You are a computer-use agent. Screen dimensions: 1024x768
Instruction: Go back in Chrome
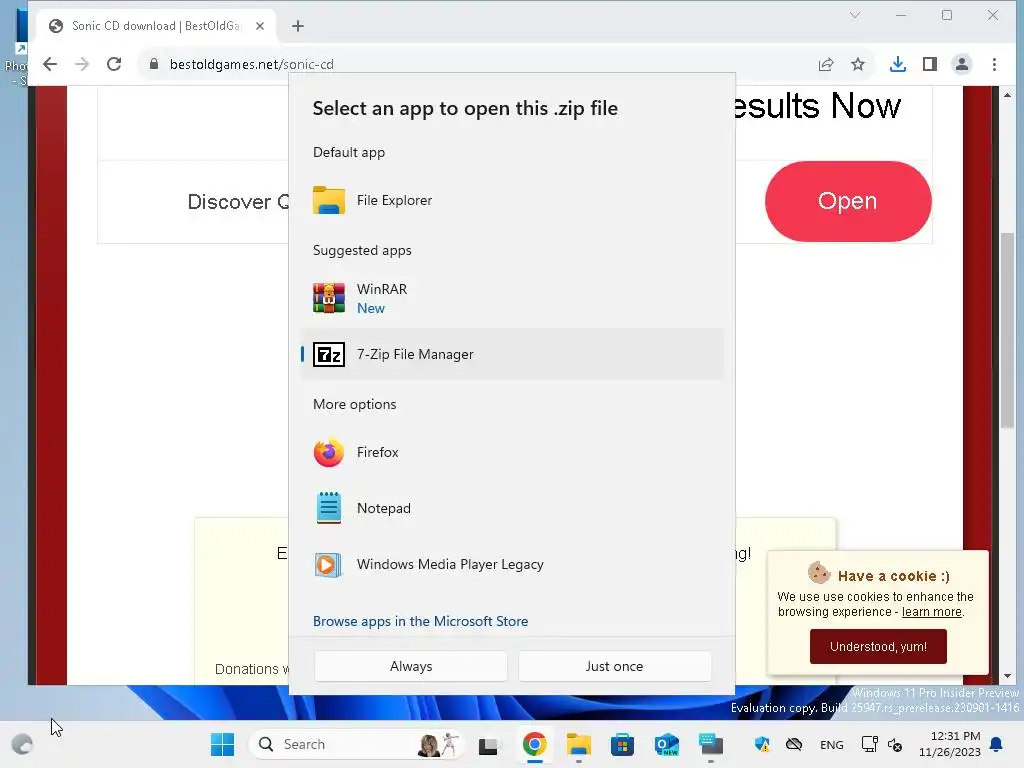(x=50, y=64)
